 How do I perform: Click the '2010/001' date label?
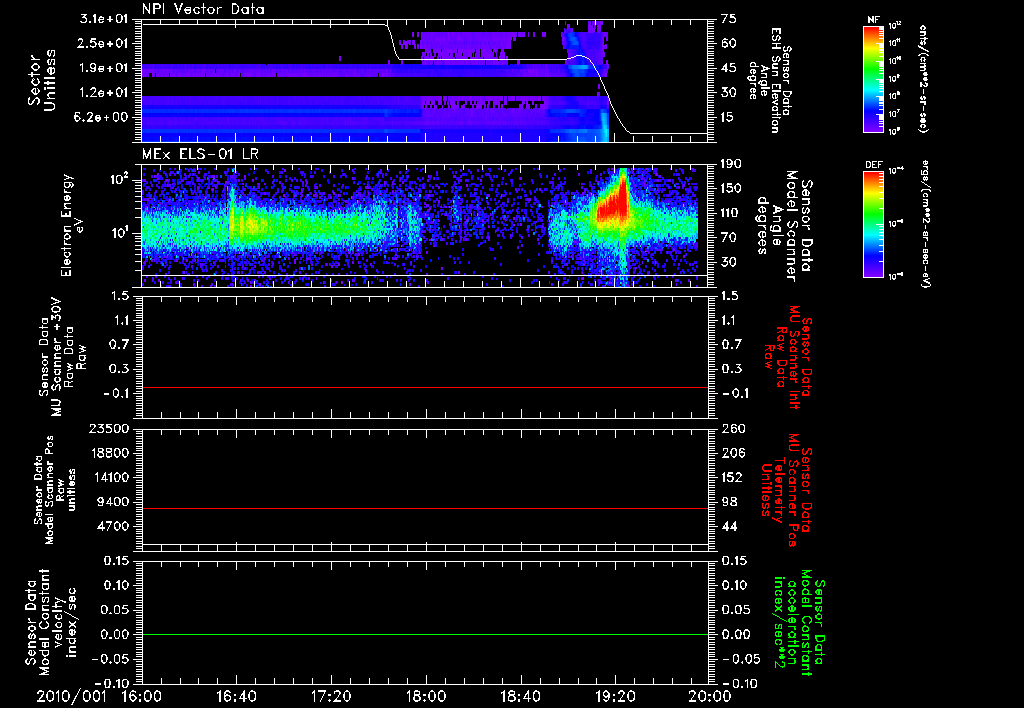pyautogui.click(x=71, y=696)
